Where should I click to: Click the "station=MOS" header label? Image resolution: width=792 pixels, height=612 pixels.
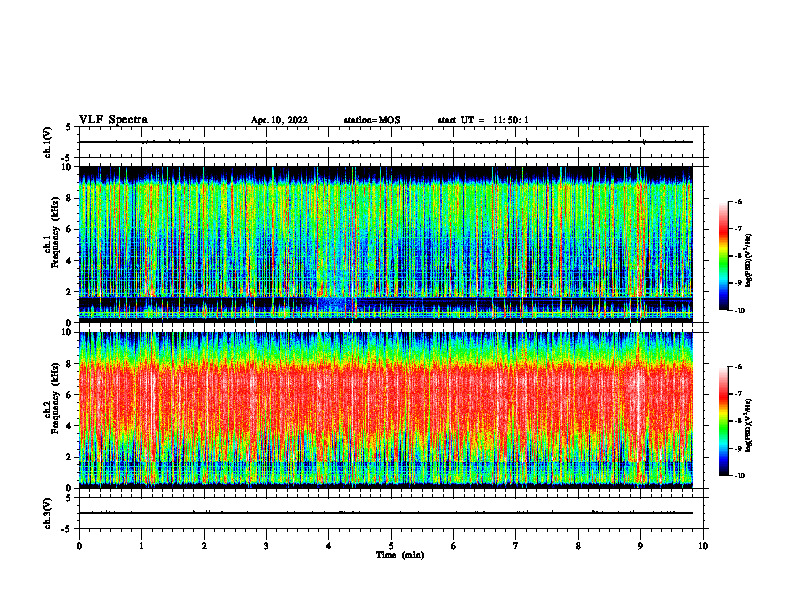372,120
